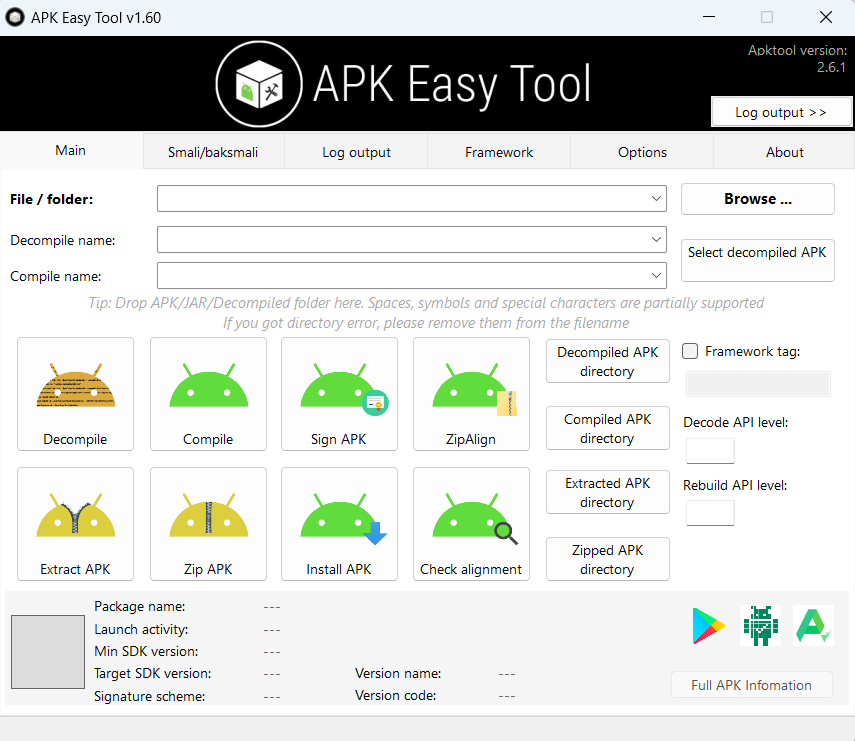
Task: Click the 'Launch activity:' label
Action: tap(141, 629)
